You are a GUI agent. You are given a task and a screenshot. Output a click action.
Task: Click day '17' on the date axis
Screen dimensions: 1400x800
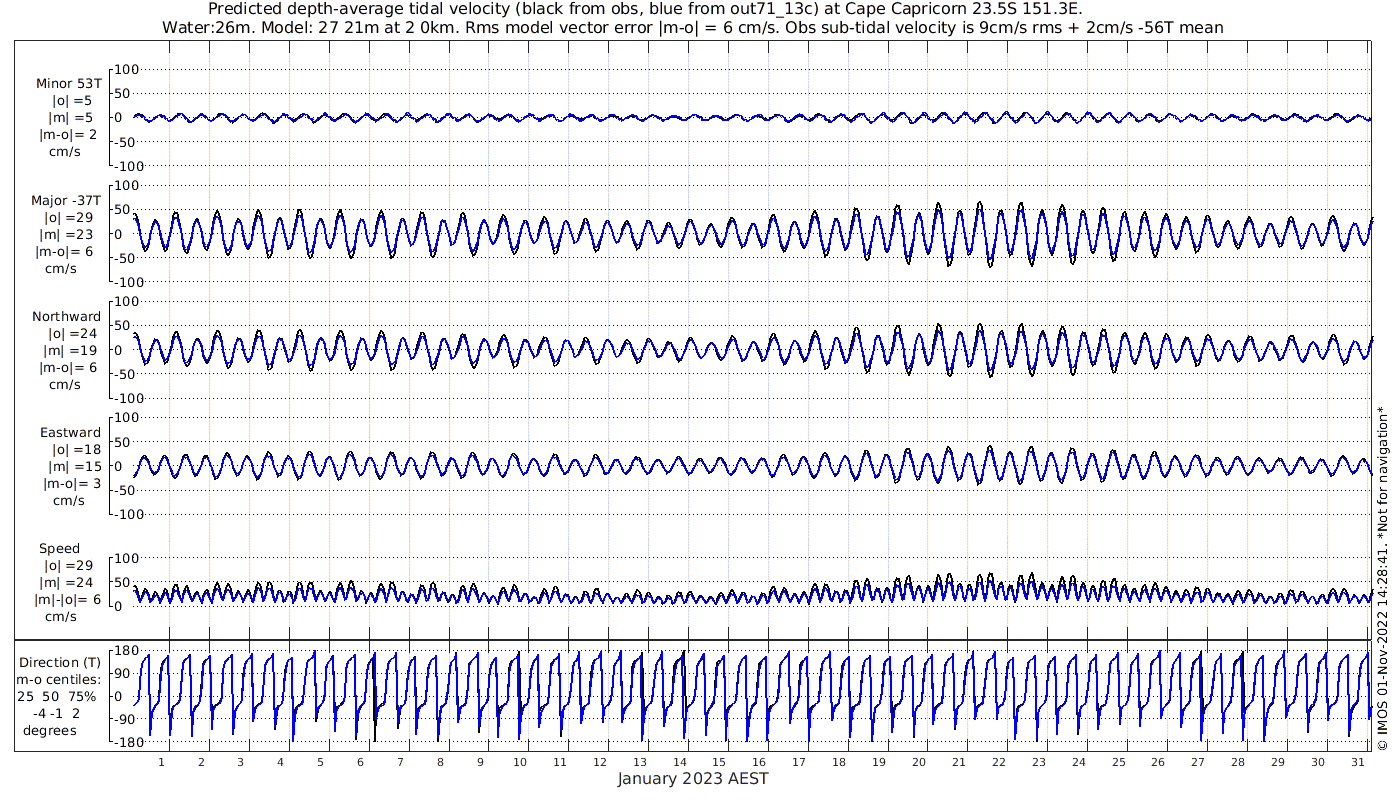point(799,762)
